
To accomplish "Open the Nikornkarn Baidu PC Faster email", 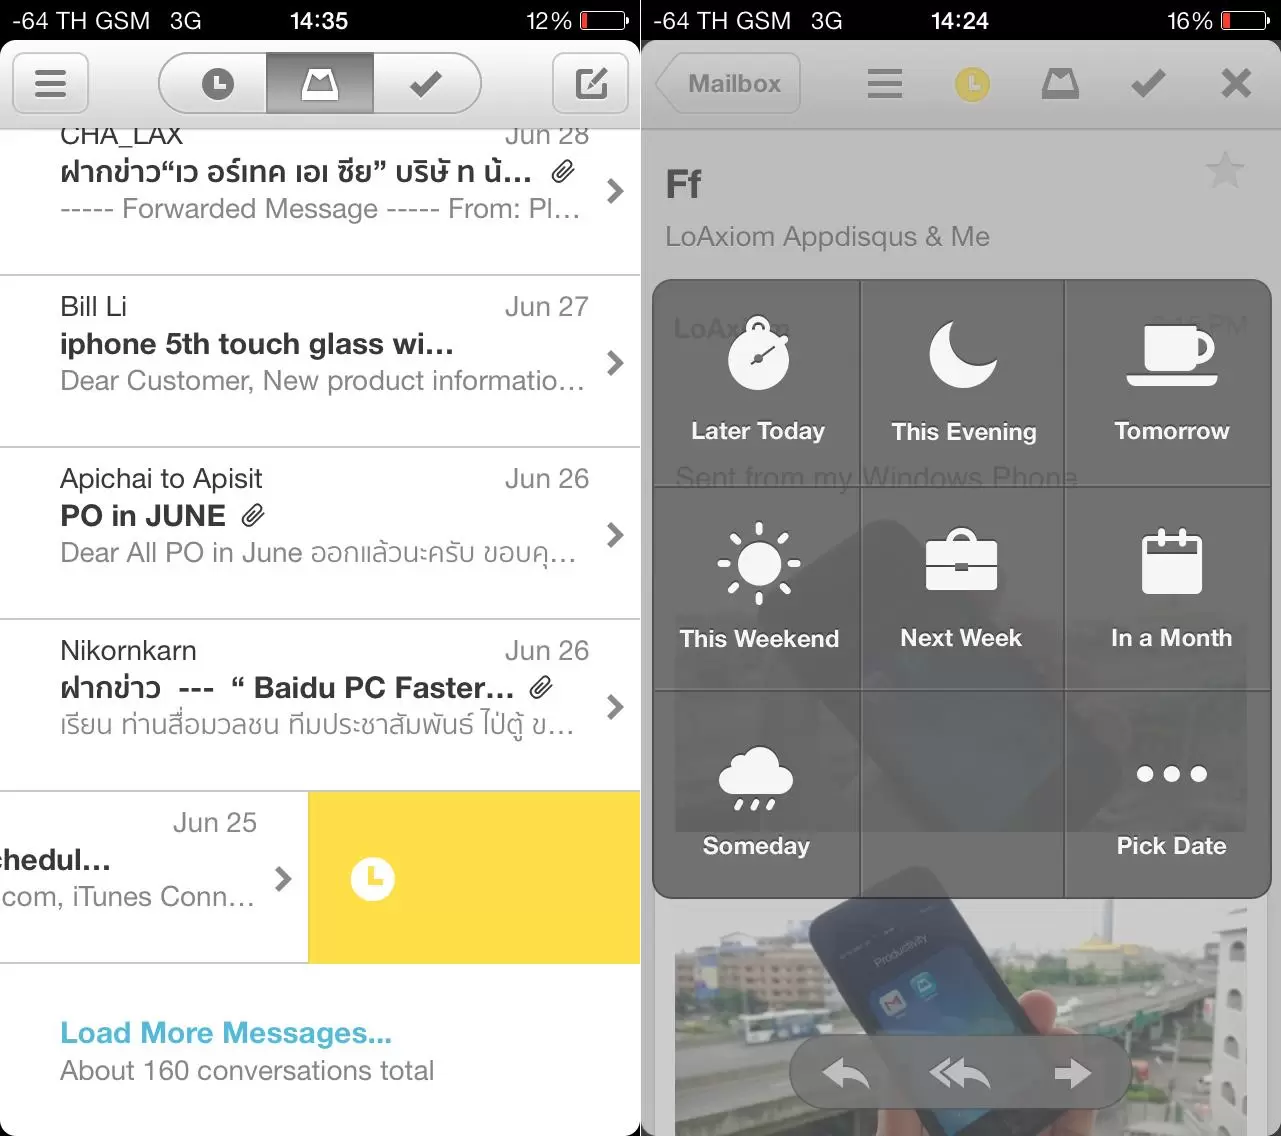I will [320, 706].
